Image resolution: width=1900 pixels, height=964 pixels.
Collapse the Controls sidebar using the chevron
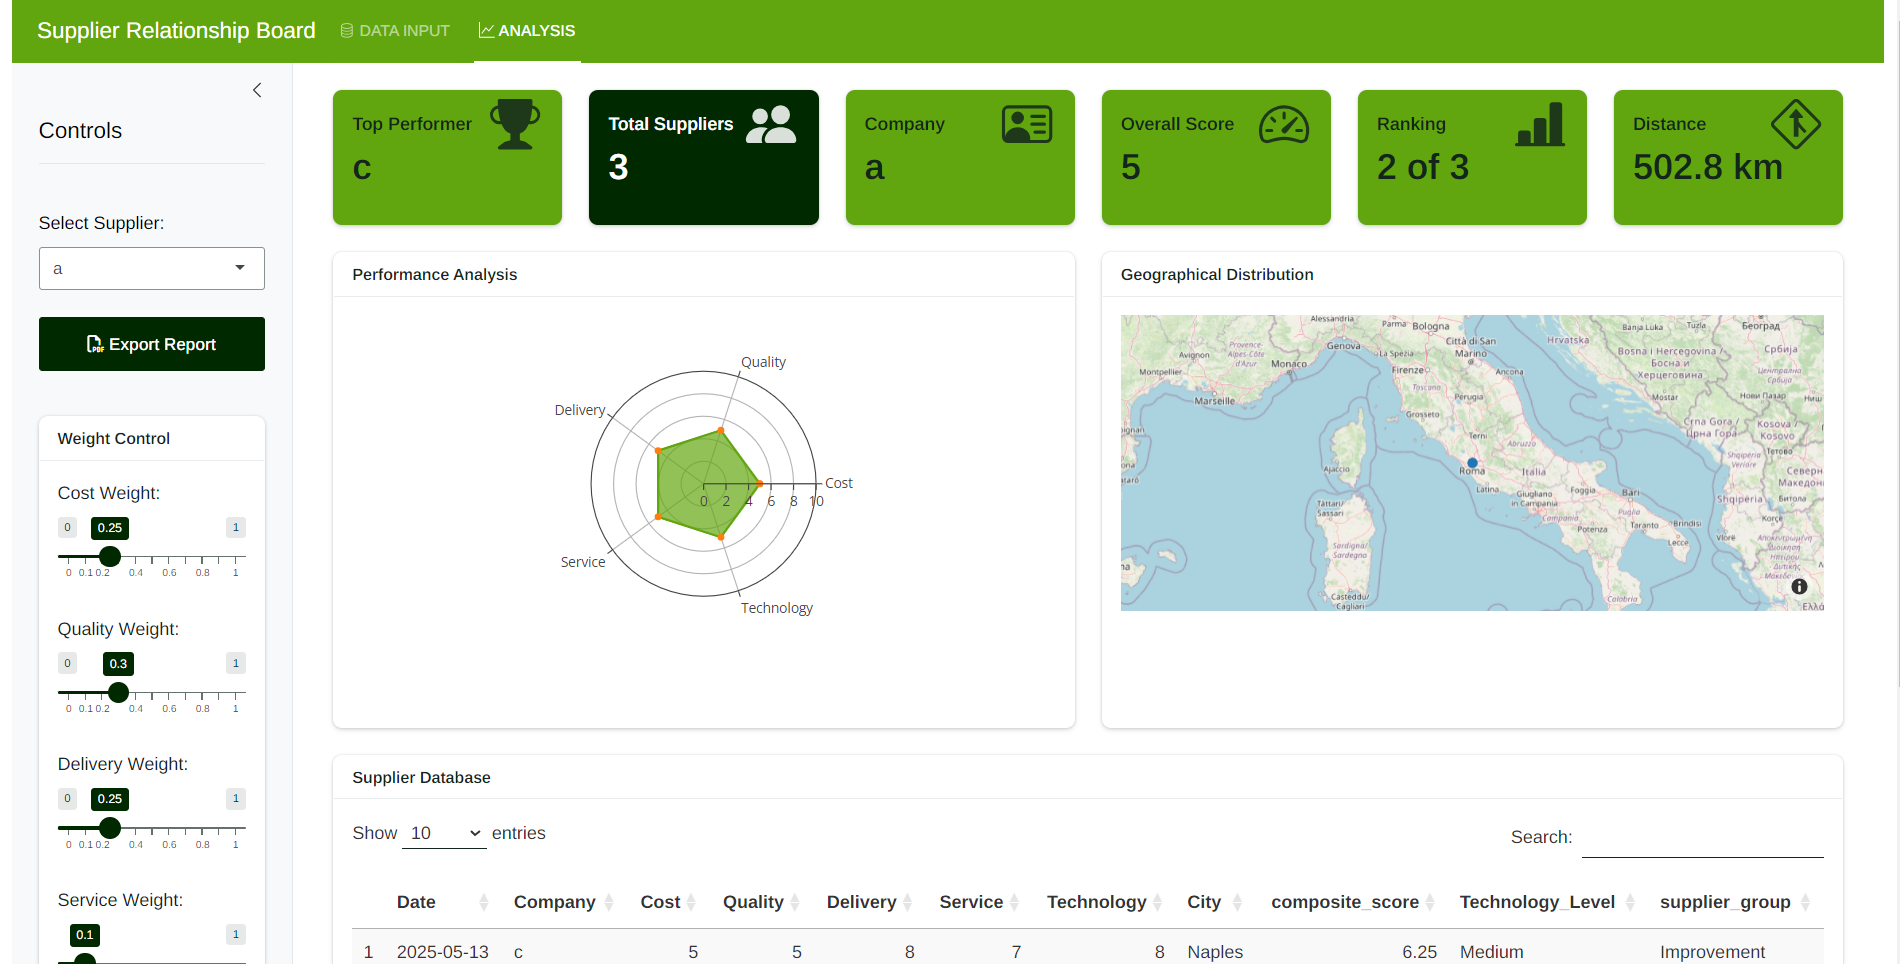257,90
